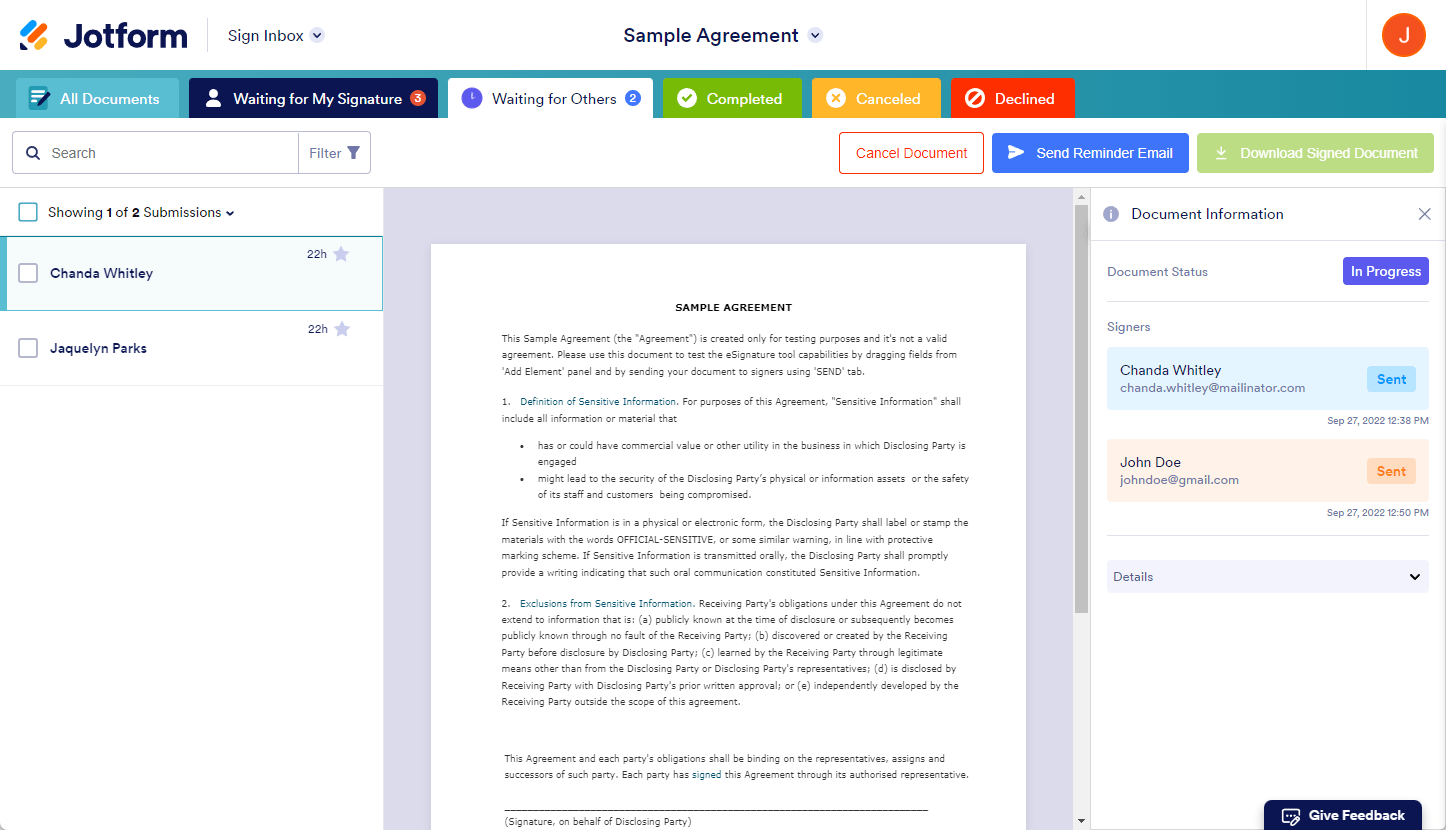Star the Jaquelyn Parks submission
The width and height of the screenshot is (1446, 830).
coord(341,329)
